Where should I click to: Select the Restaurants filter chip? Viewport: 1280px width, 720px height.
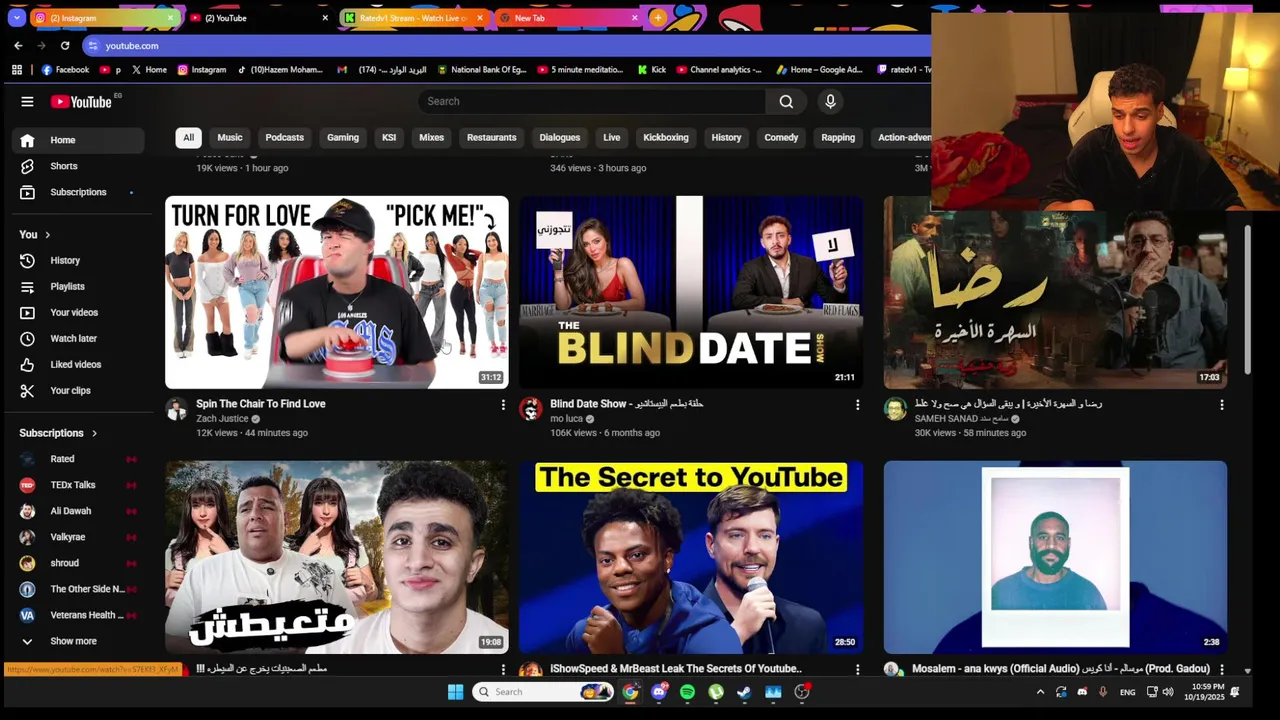pos(492,138)
